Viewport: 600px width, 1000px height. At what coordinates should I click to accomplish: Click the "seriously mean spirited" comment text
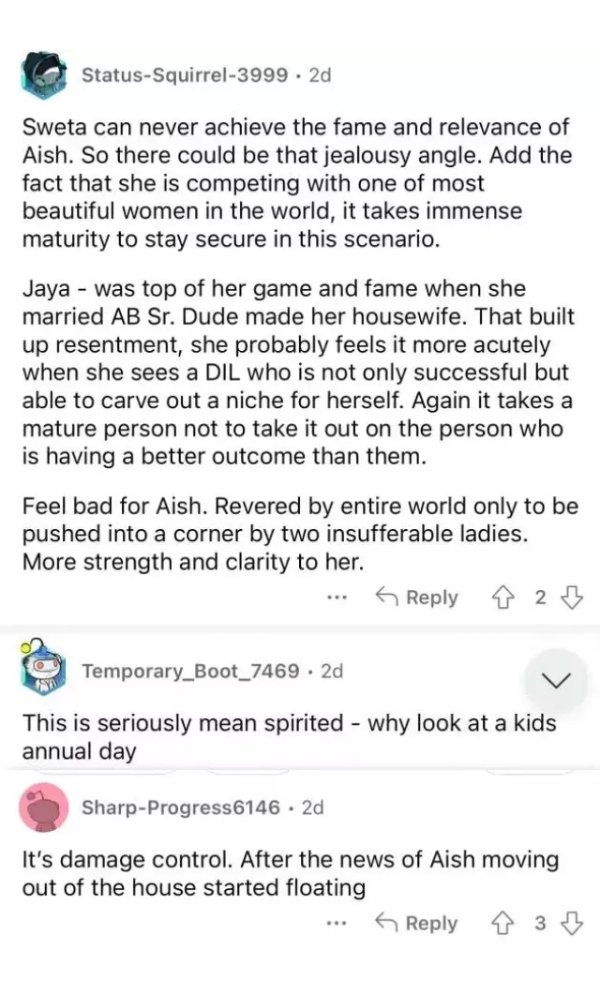click(289, 736)
